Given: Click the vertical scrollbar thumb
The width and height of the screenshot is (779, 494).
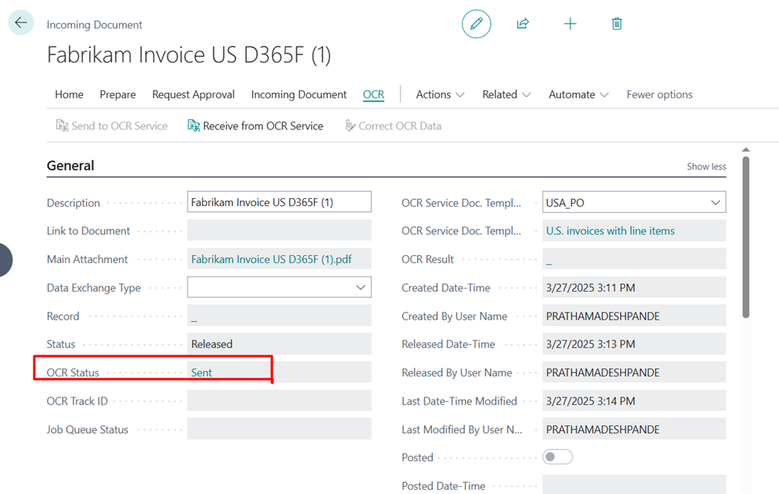Looking at the screenshot, I should click(745, 237).
